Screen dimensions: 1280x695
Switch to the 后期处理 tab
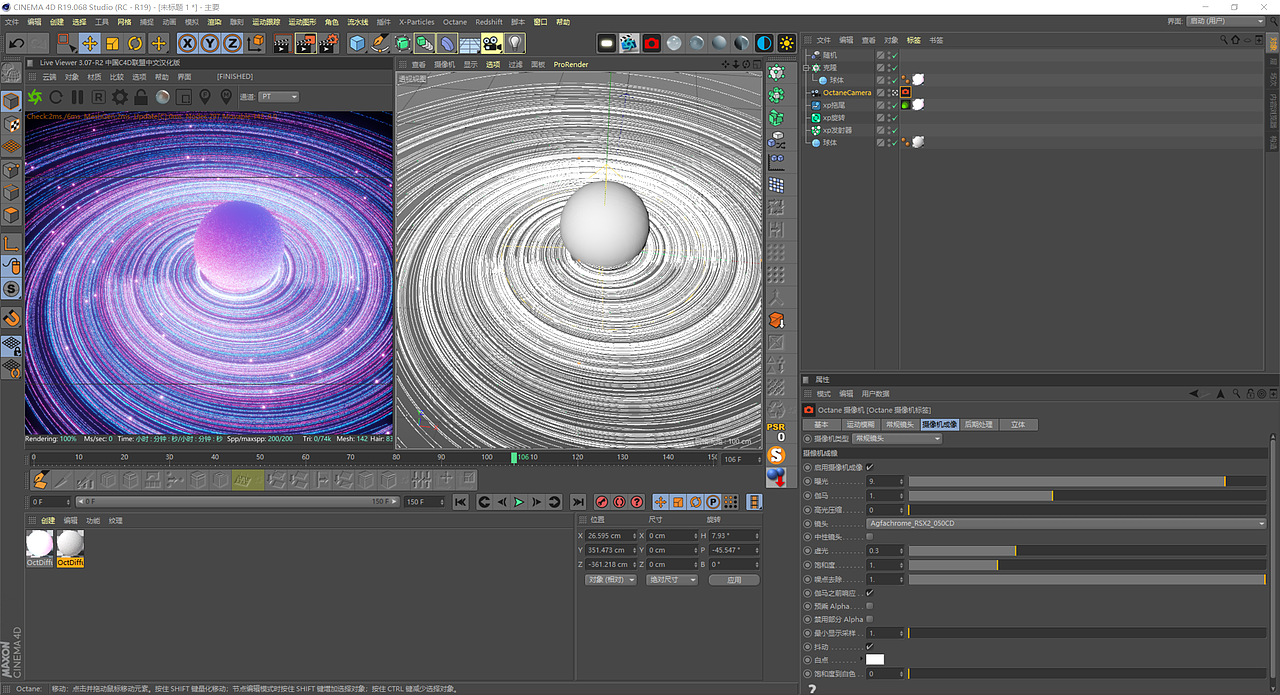coord(978,425)
